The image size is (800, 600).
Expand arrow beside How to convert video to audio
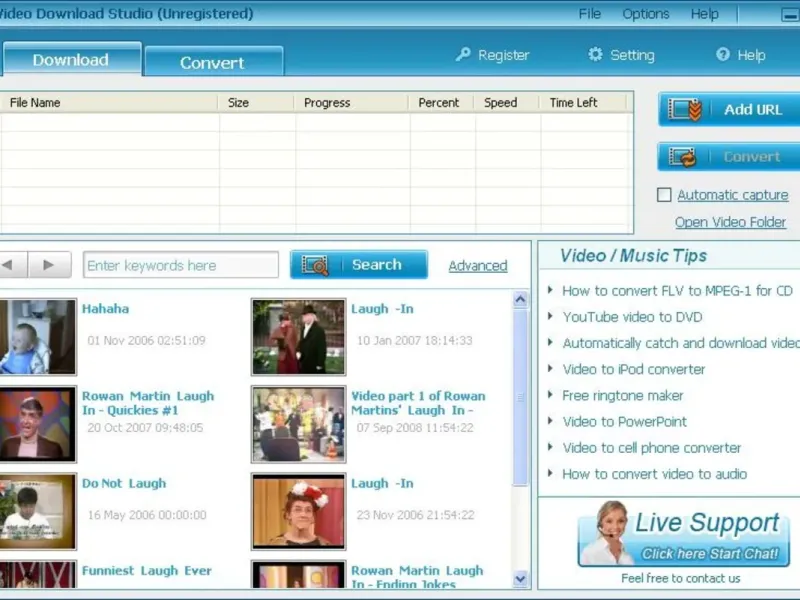[x=549, y=473]
